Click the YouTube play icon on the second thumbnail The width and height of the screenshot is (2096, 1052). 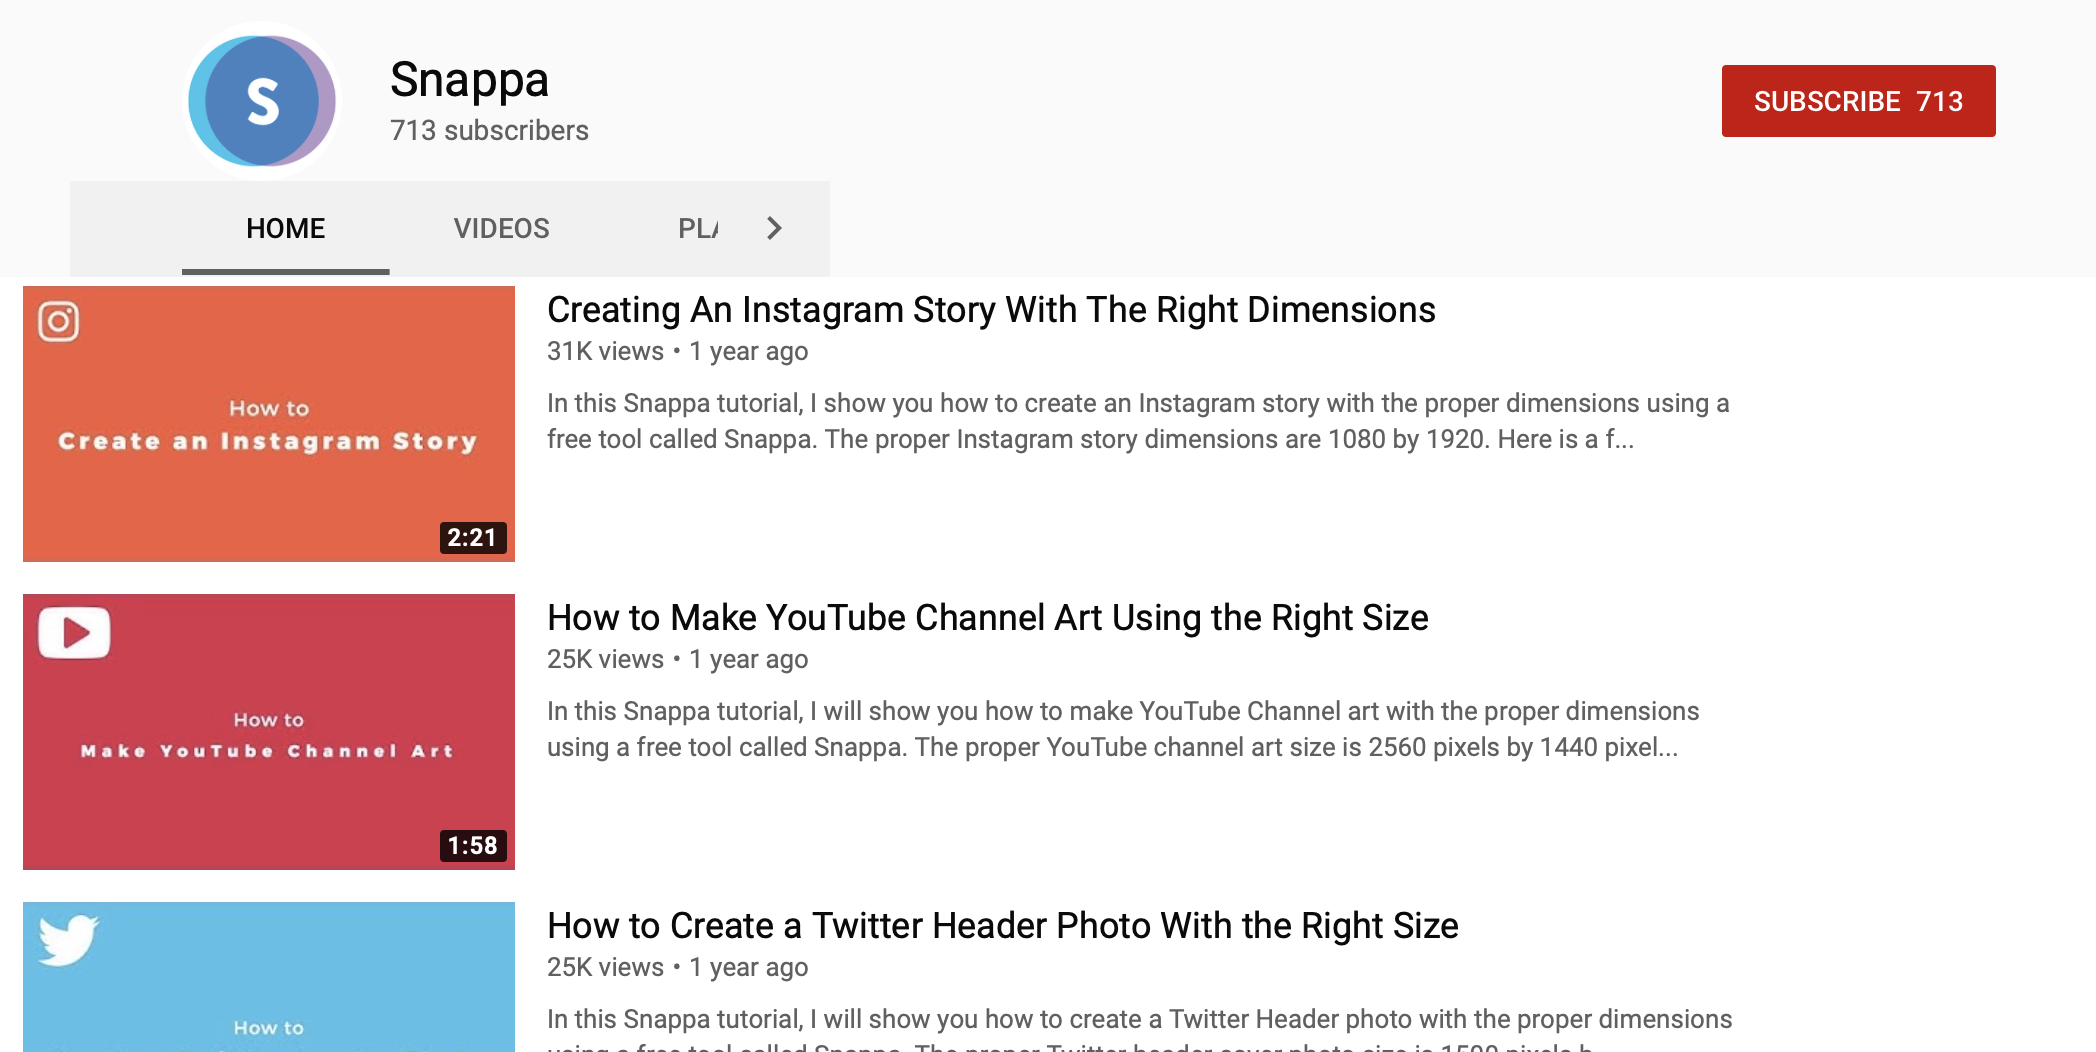(x=74, y=633)
